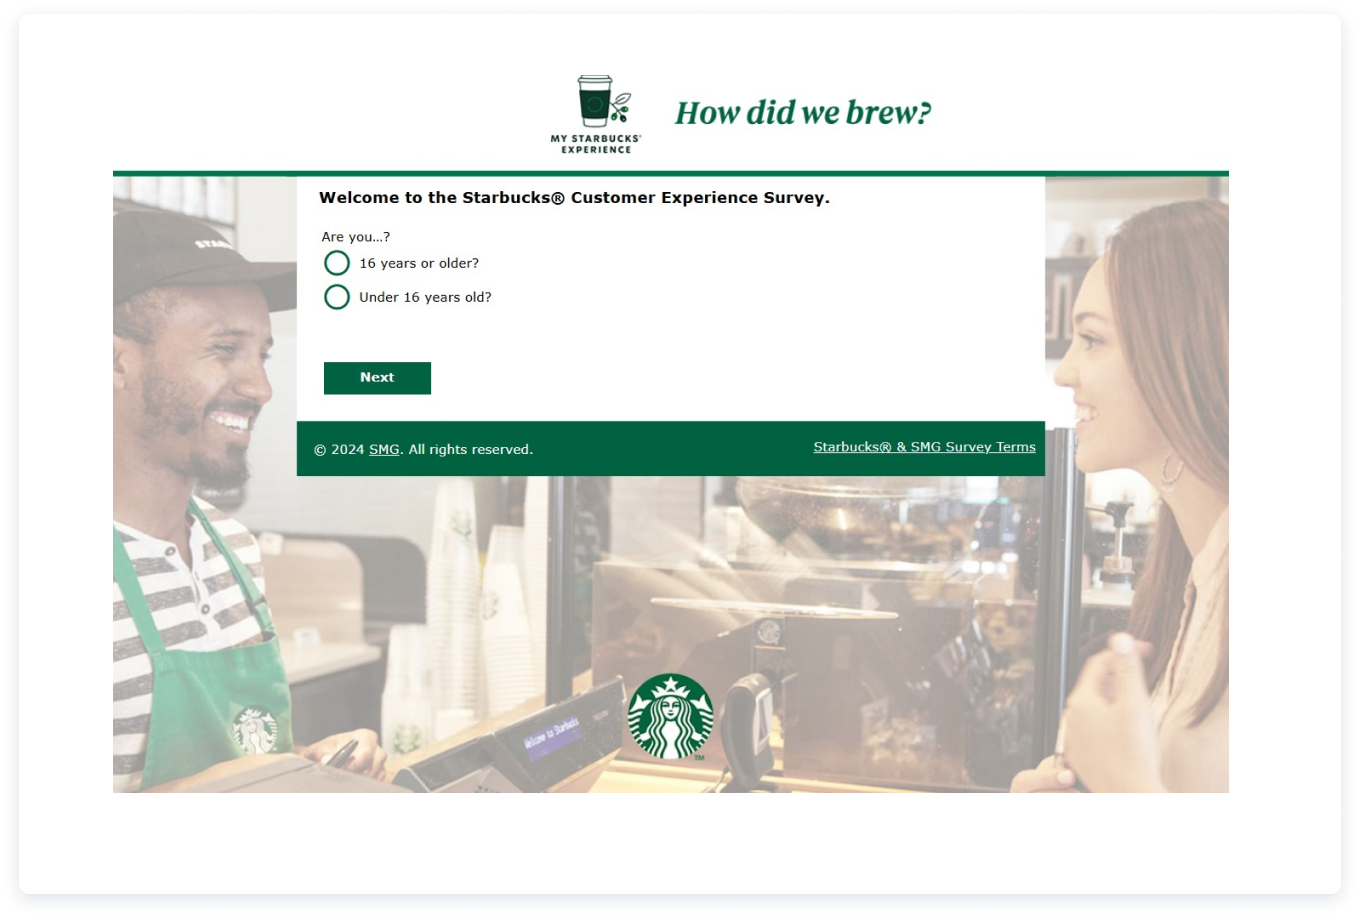Viewport: 1360px width, 918px height.
Task: Click the "16 years or older?" label text
Action: 419,263
